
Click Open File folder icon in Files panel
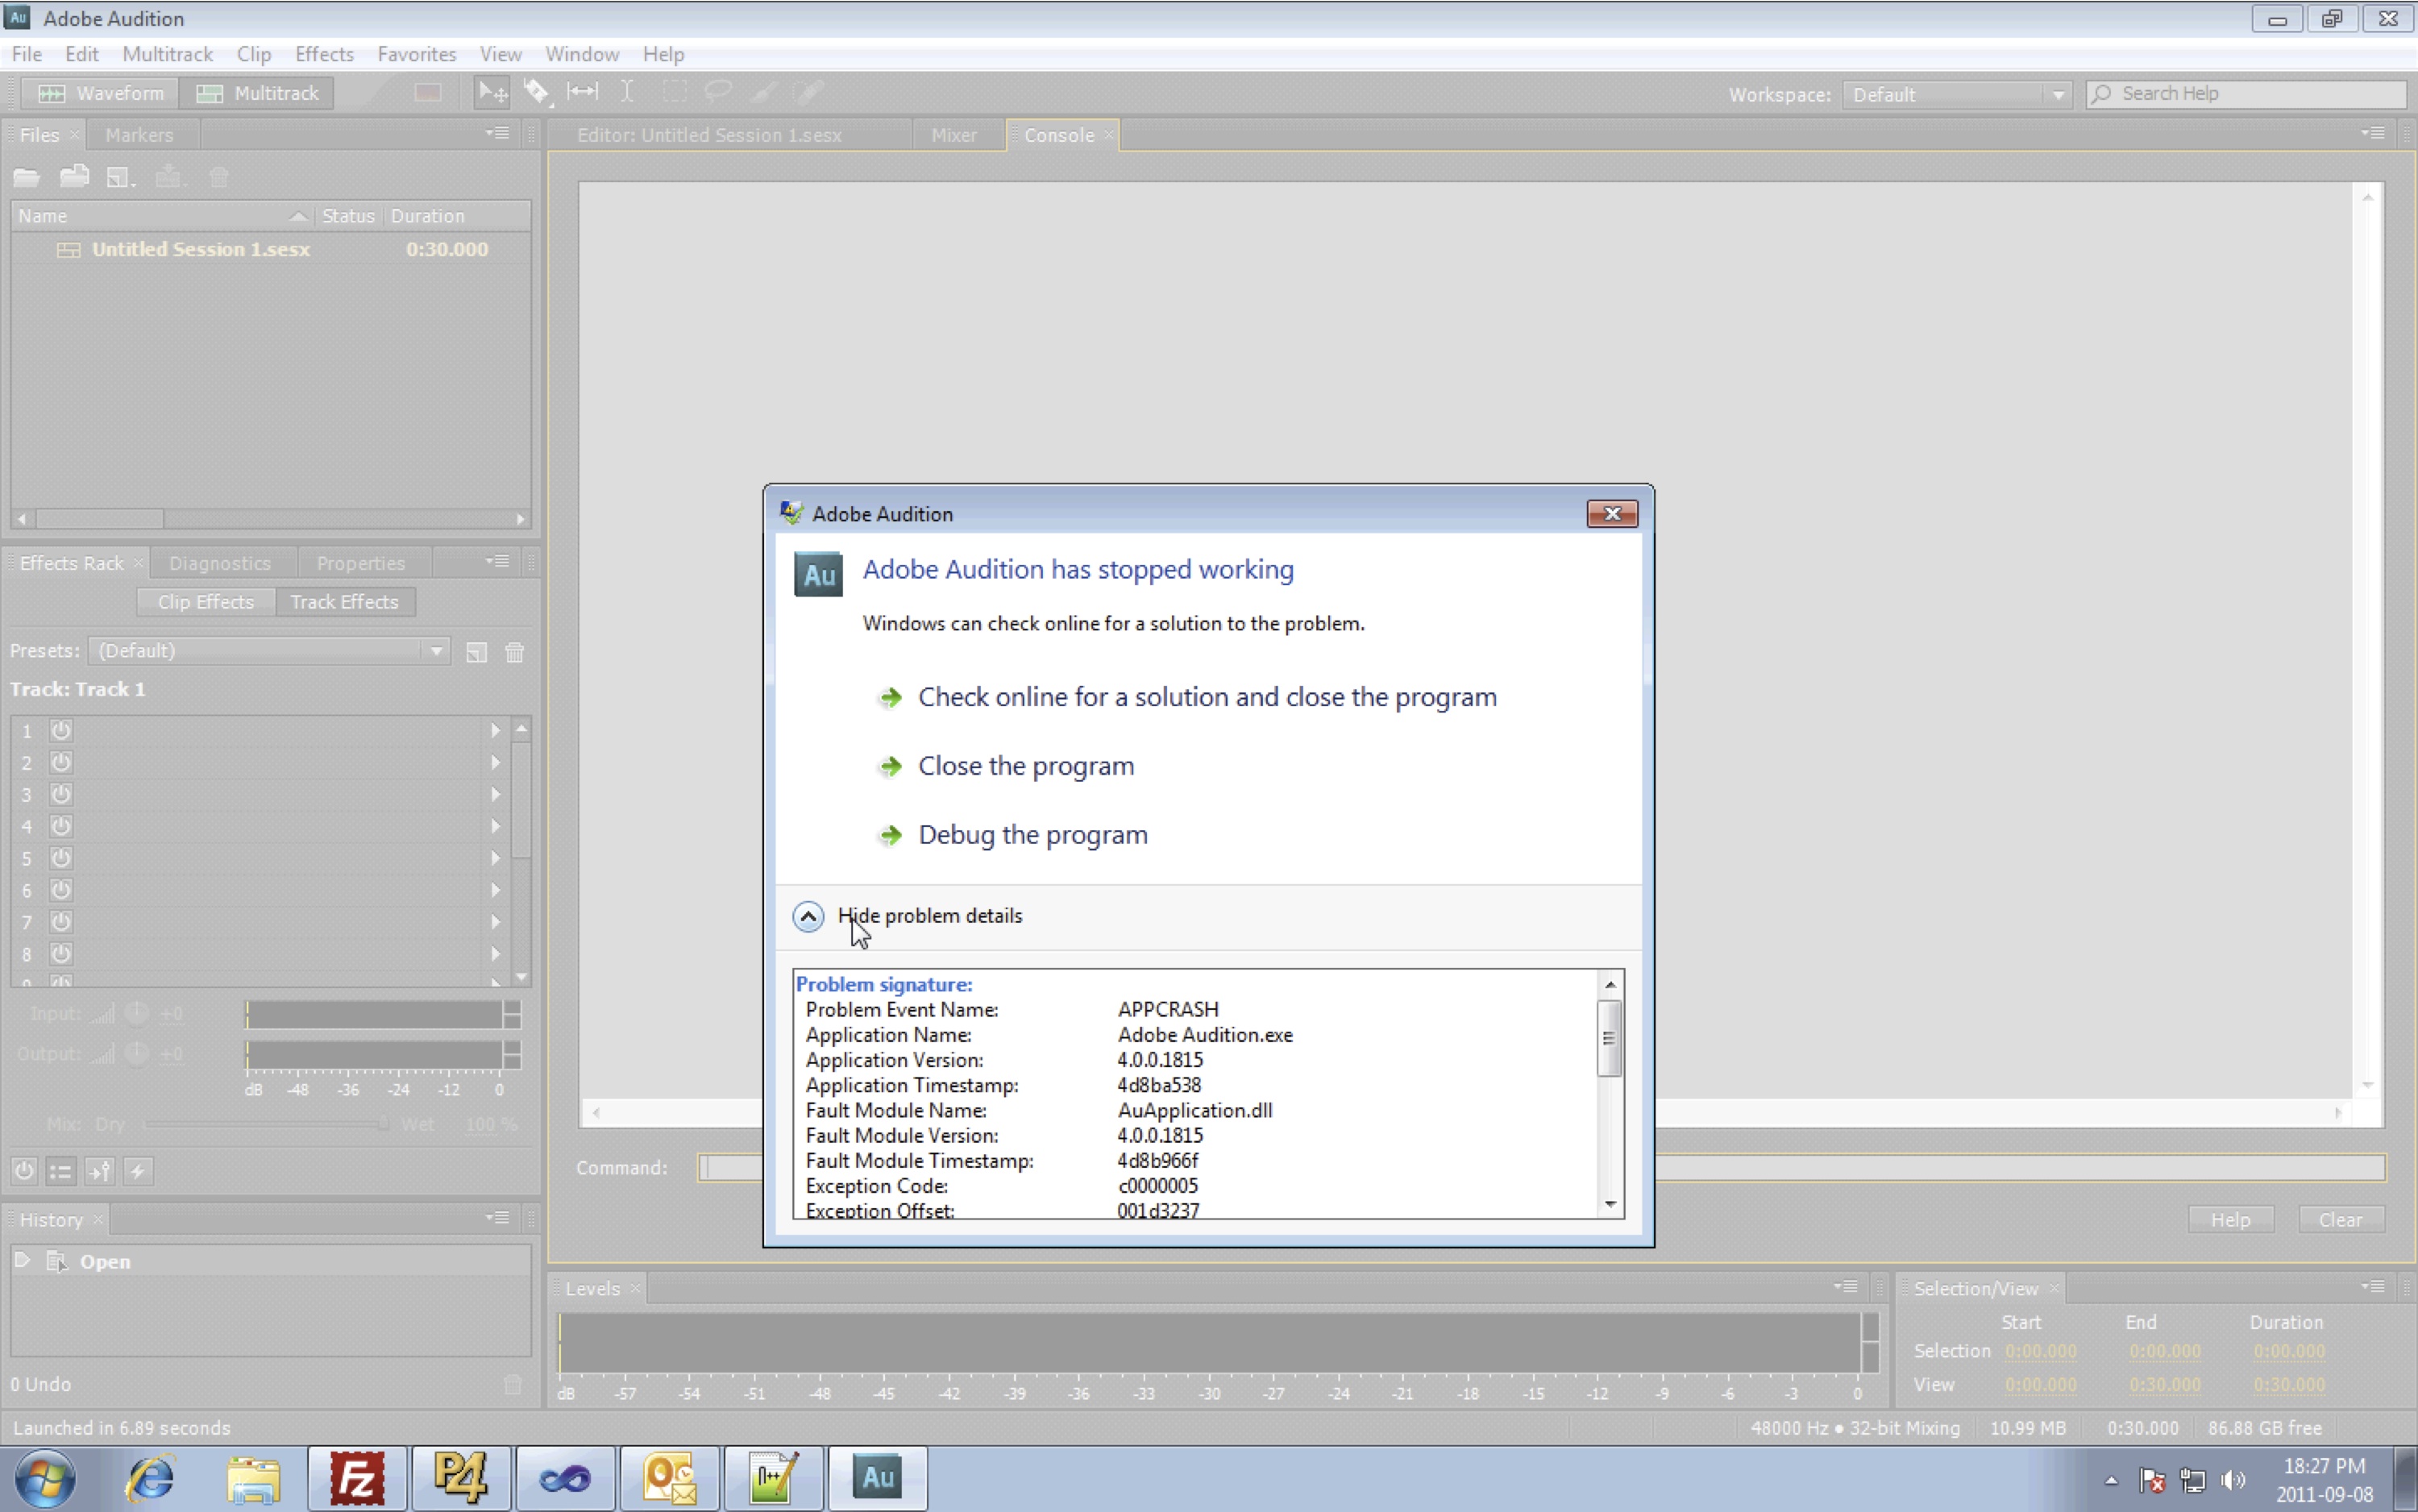click(x=27, y=178)
